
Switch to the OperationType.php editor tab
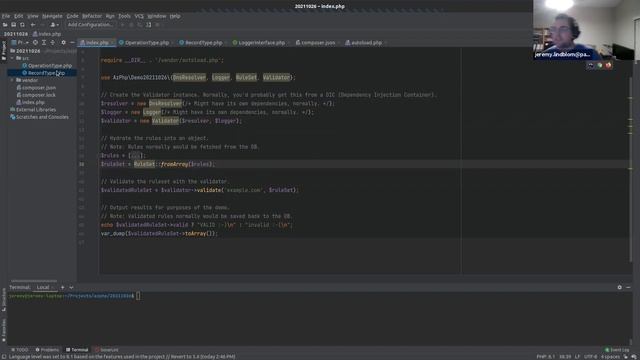147,42
